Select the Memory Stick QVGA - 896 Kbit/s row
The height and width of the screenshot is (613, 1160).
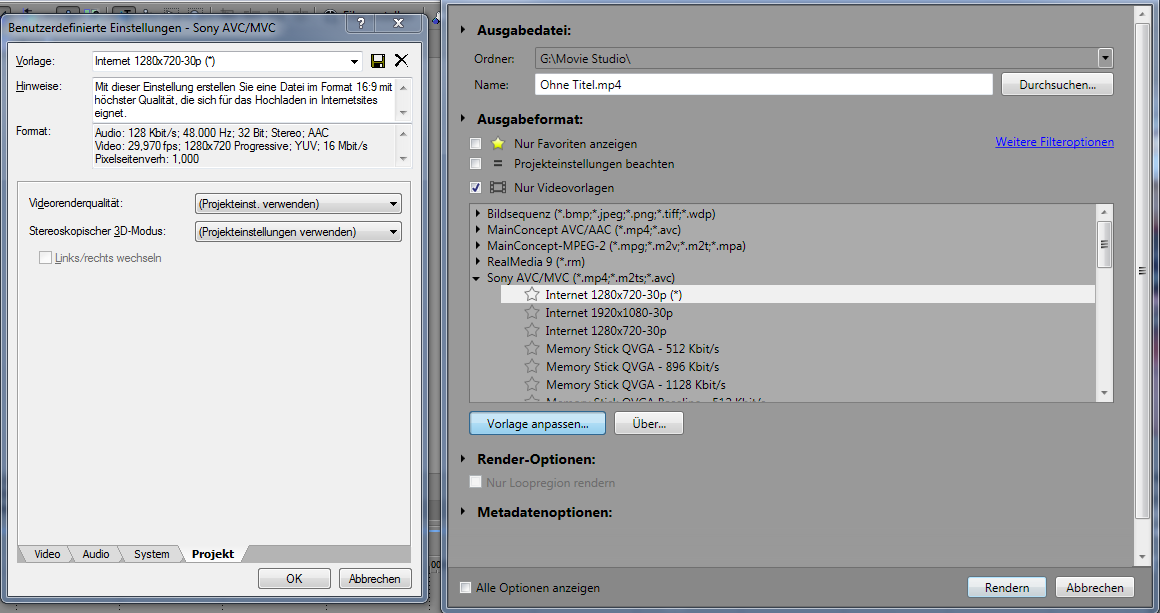pyautogui.click(x=798, y=367)
